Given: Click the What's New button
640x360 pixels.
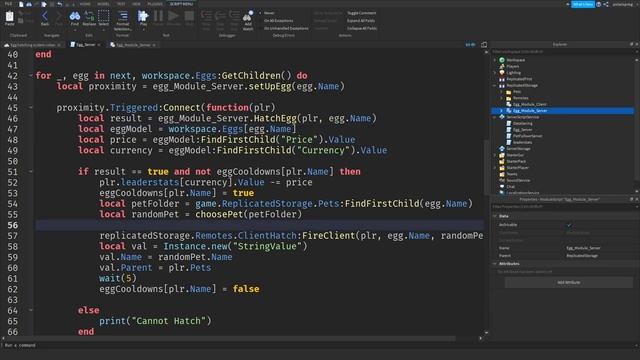Looking at the screenshot, I should click(x=582, y=4).
